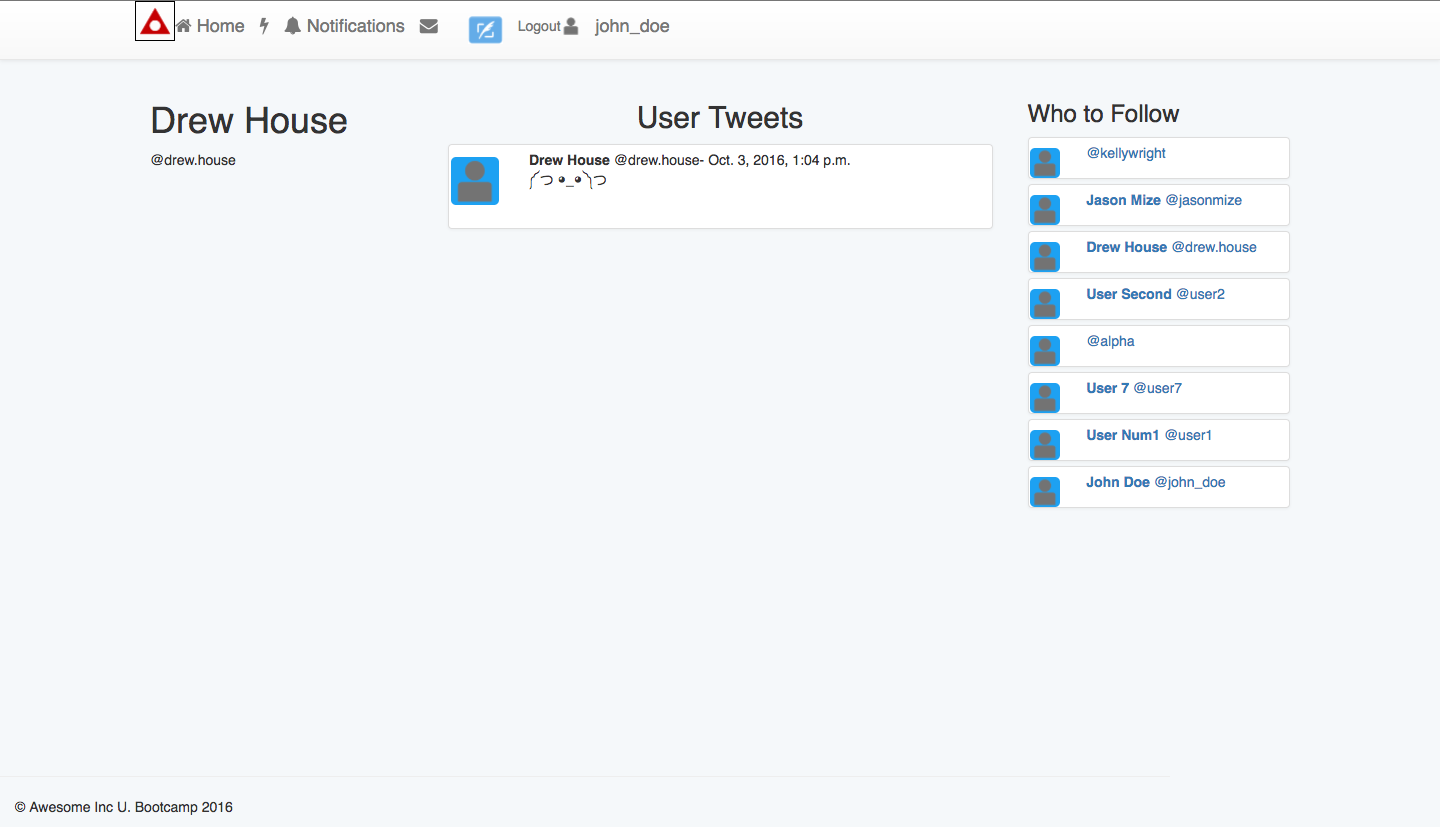Click the blue compose tweet icon

coord(485,30)
